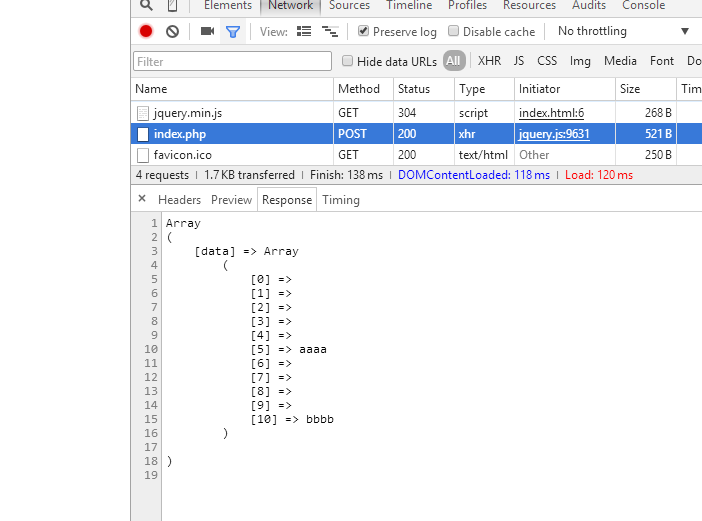This screenshot has height=521, width=702.
Task: Sort requests by the Initiator column header
Action: pyautogui.click(x=565, y=89)
